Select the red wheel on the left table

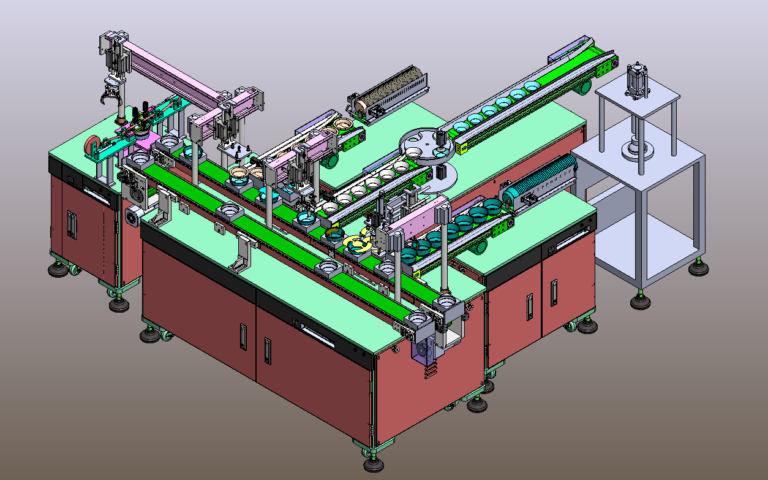tap(92, 145)
